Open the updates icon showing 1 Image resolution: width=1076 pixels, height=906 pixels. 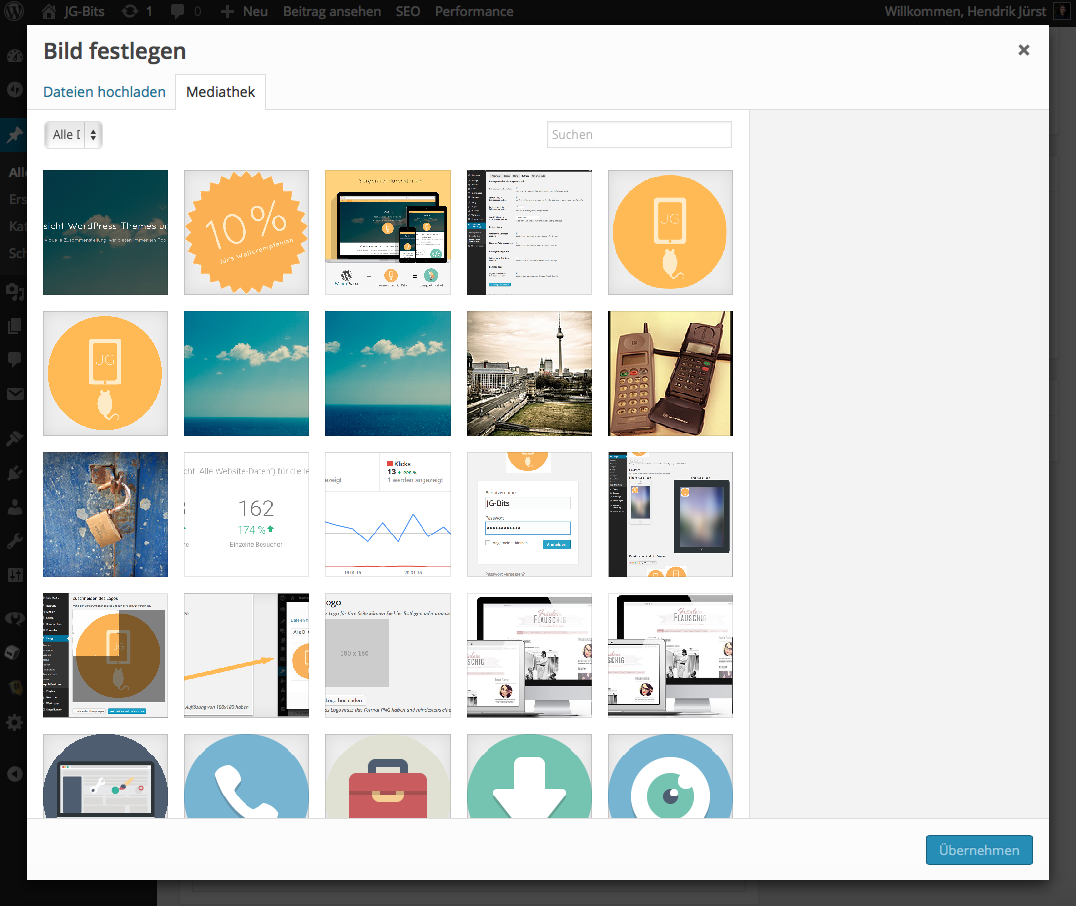130,12
